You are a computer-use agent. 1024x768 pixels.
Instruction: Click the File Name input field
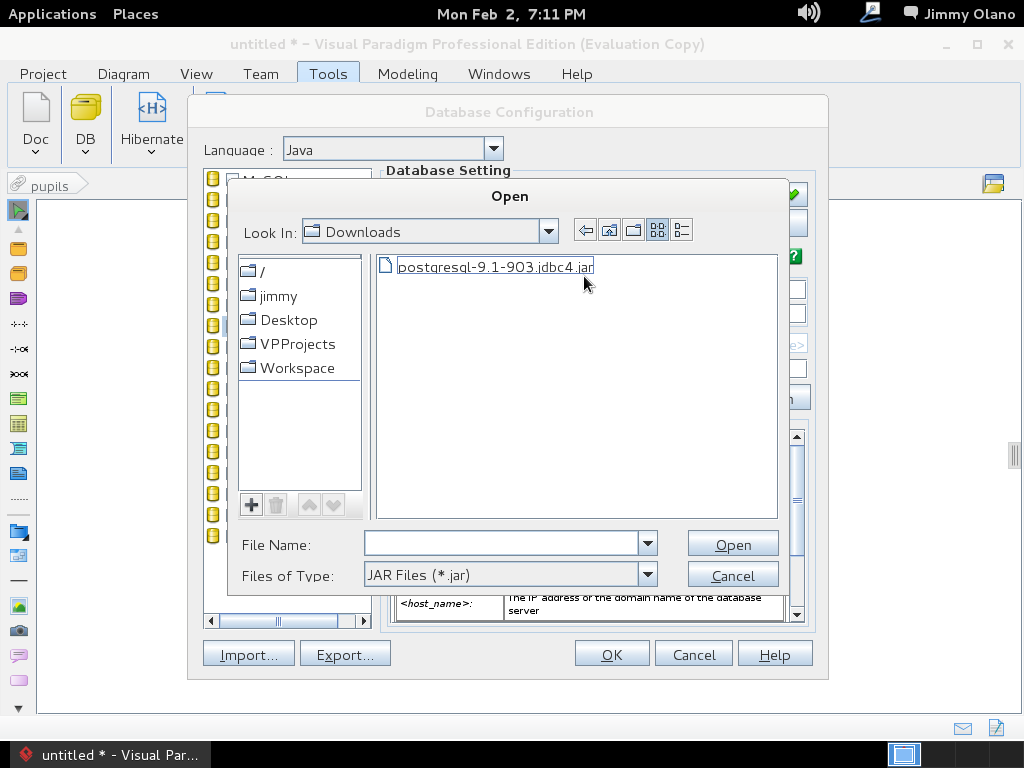[501, 544]
